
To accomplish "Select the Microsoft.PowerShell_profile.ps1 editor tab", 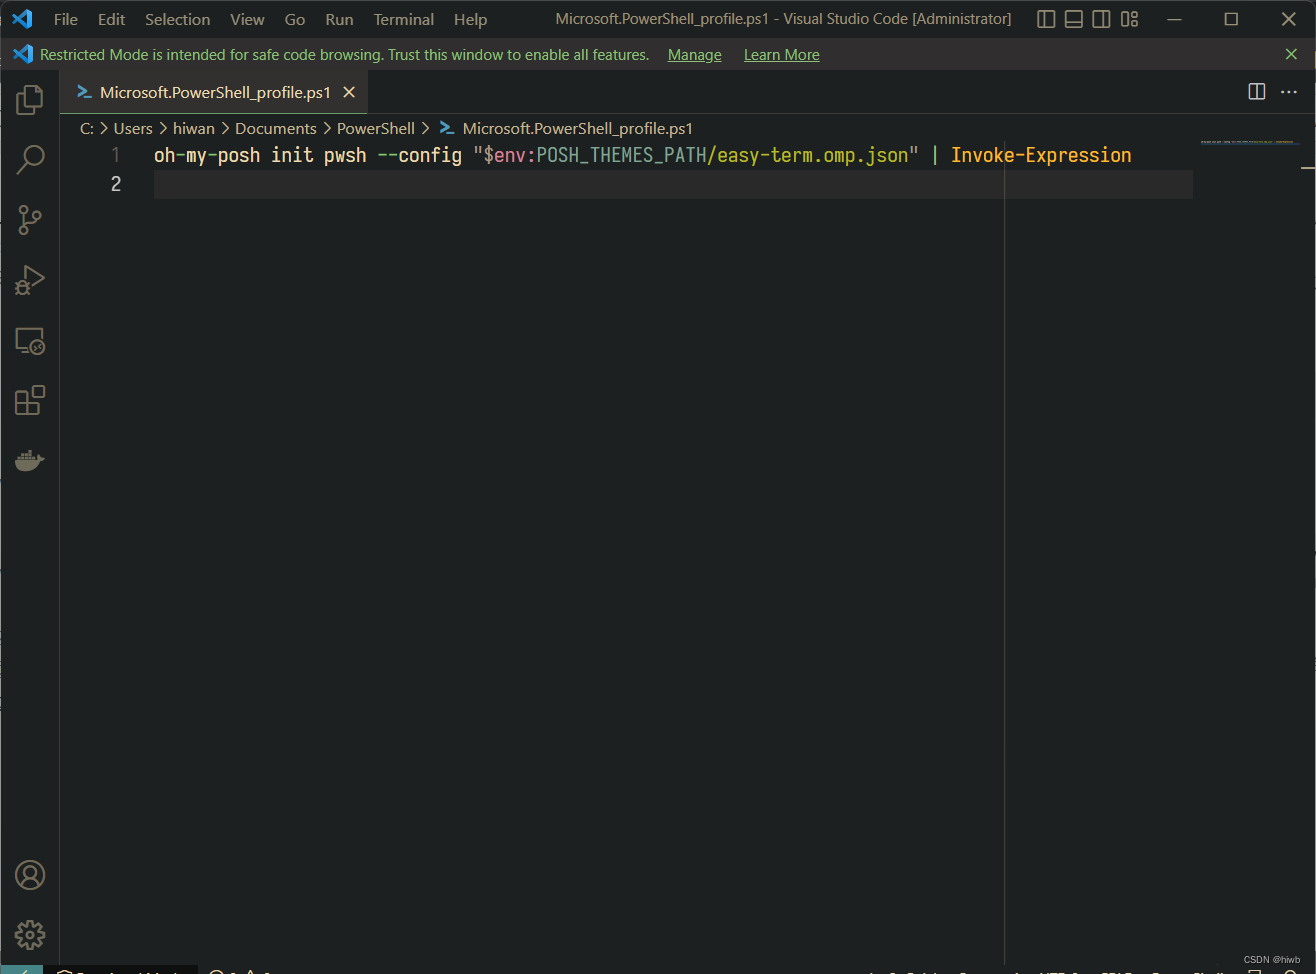I will [215, 92].
